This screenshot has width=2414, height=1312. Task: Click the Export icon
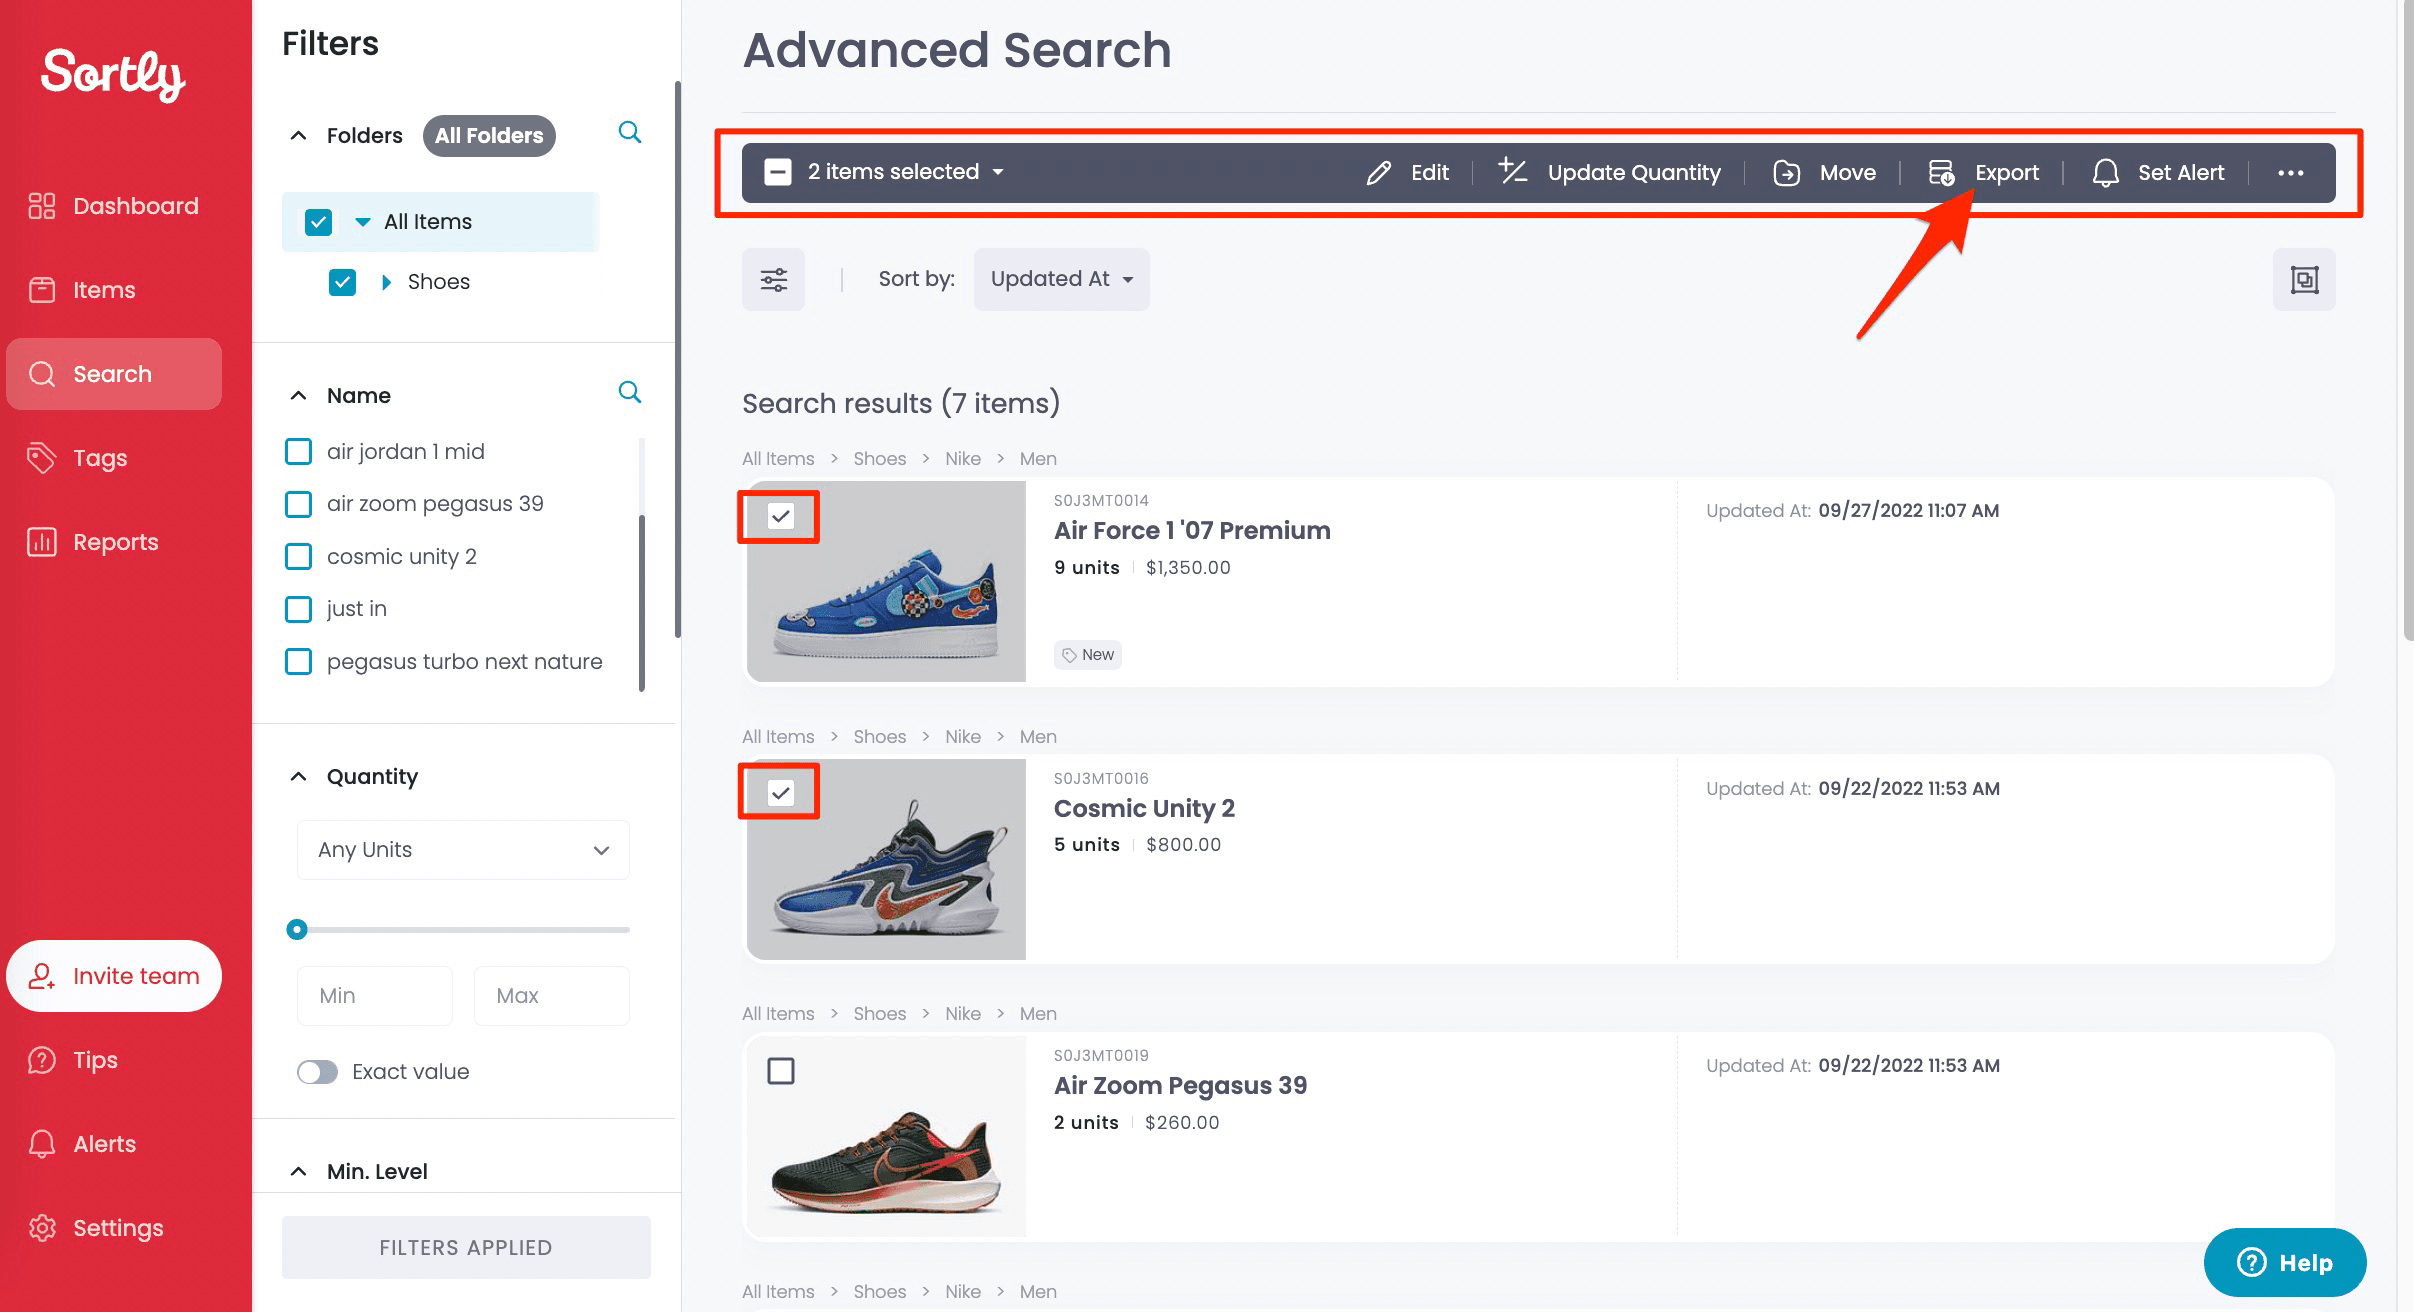click(x=1941, y=173)
